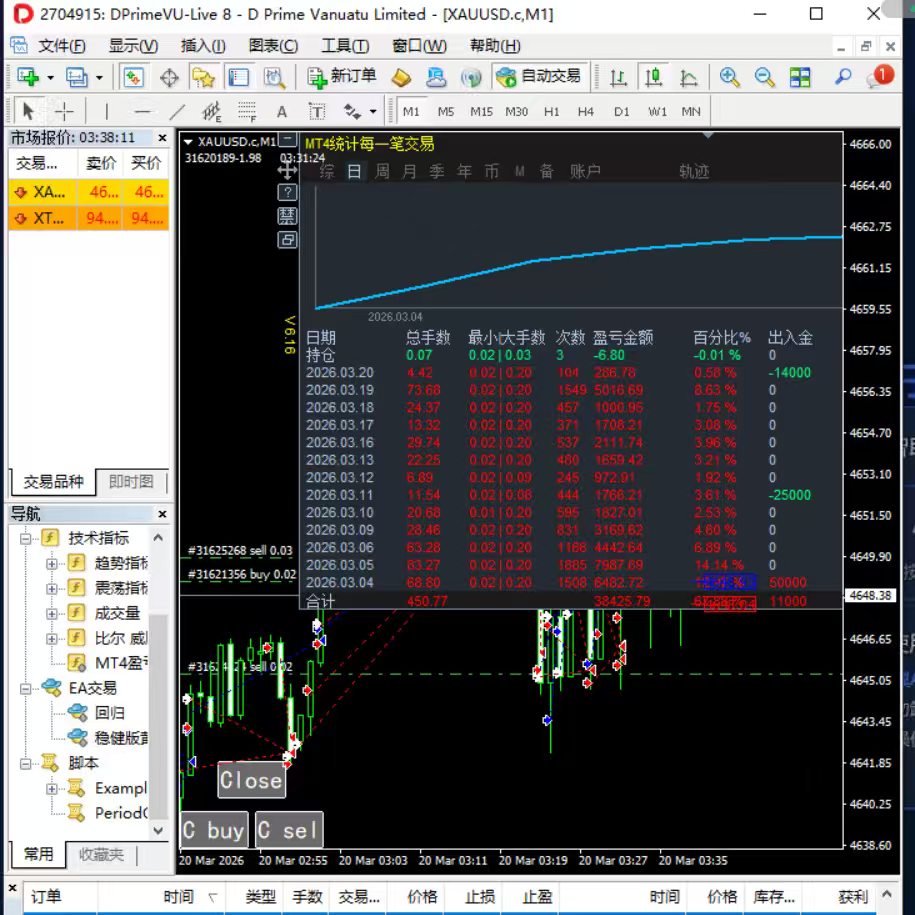The width and height of the screenshot is (915, 915).
Task: Open the profiles dropdown arrow
Action: 99,78
